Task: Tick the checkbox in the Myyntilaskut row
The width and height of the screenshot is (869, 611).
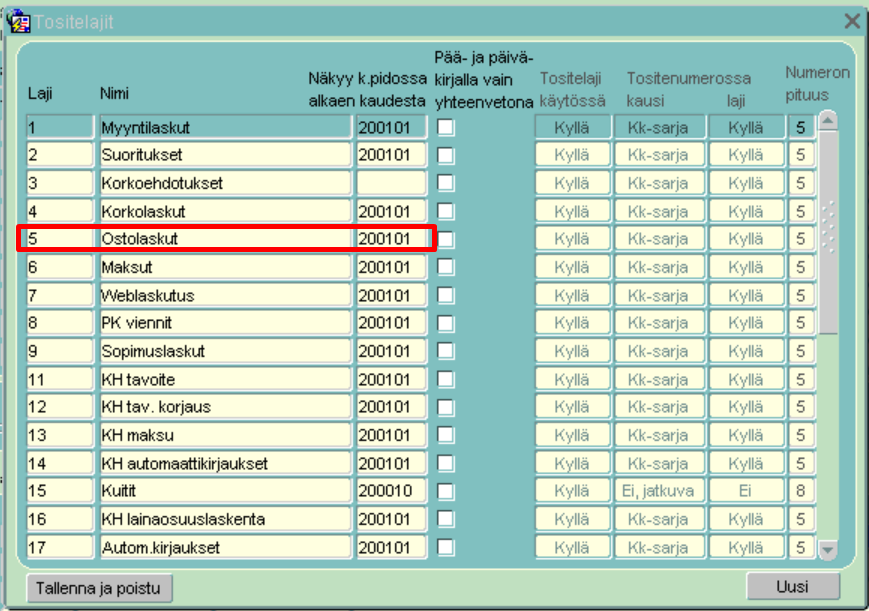Action: pyautogui.click(x=446, y=128)
